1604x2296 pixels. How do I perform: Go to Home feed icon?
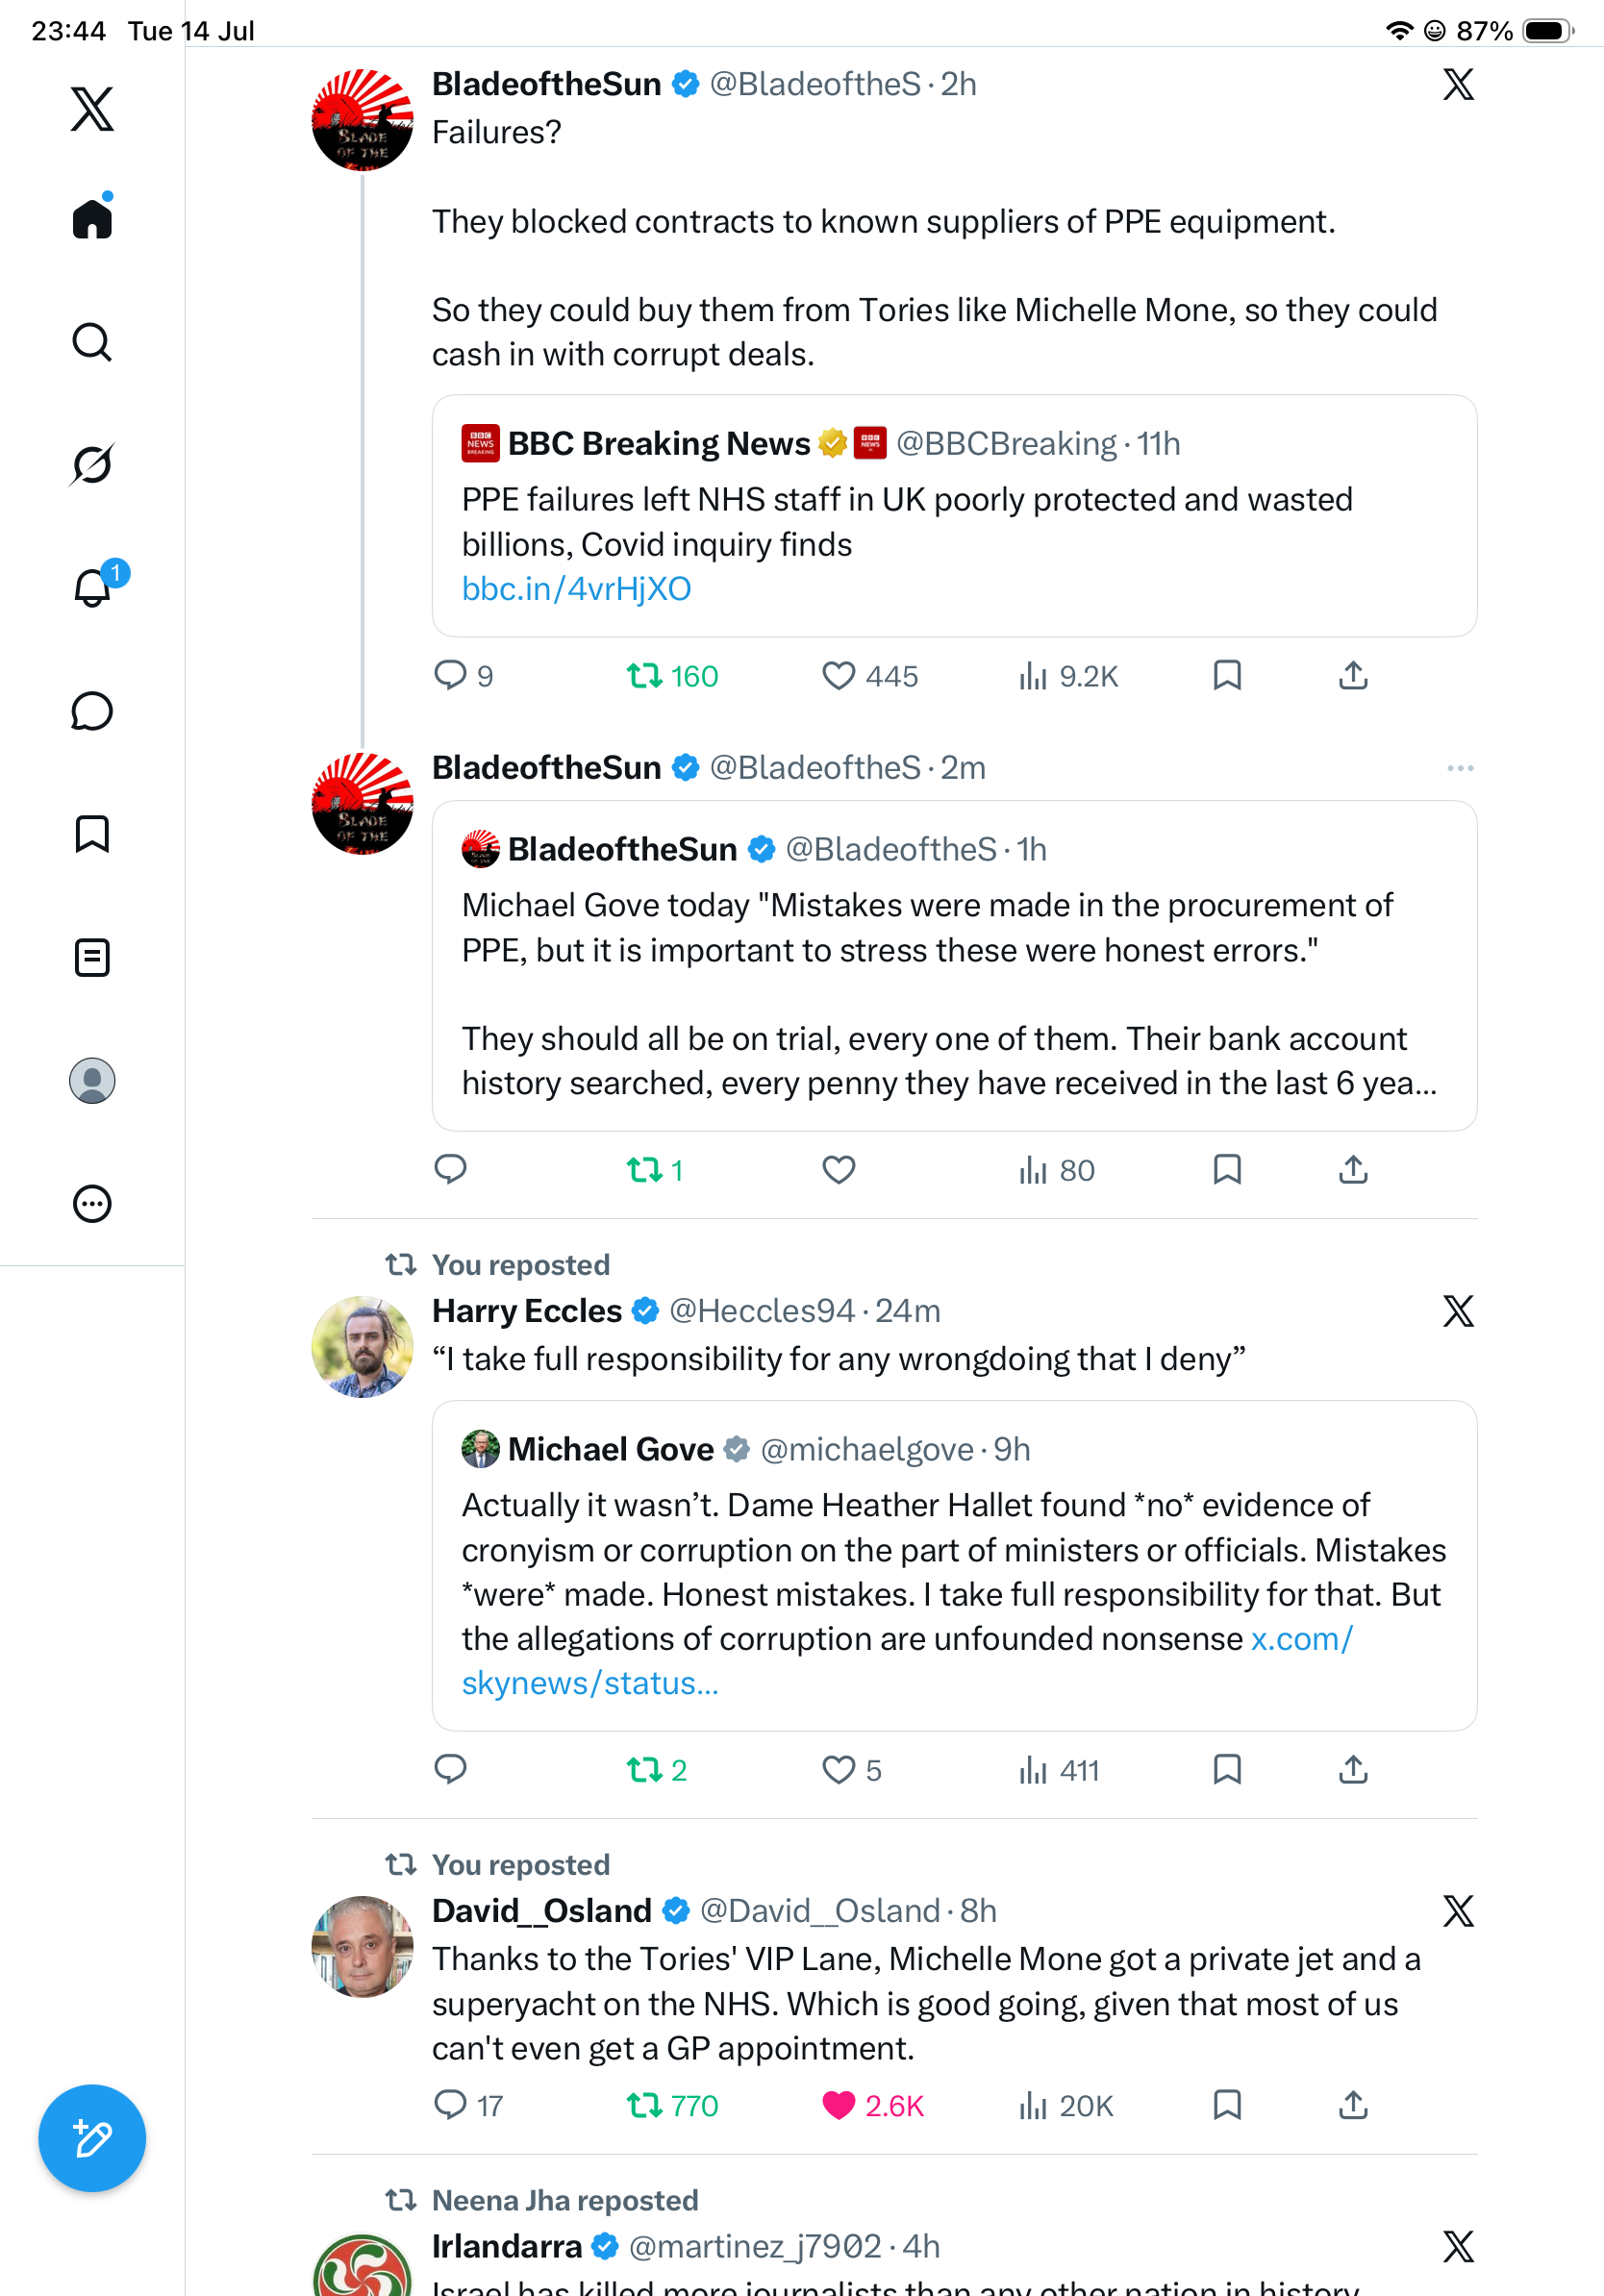92,217
